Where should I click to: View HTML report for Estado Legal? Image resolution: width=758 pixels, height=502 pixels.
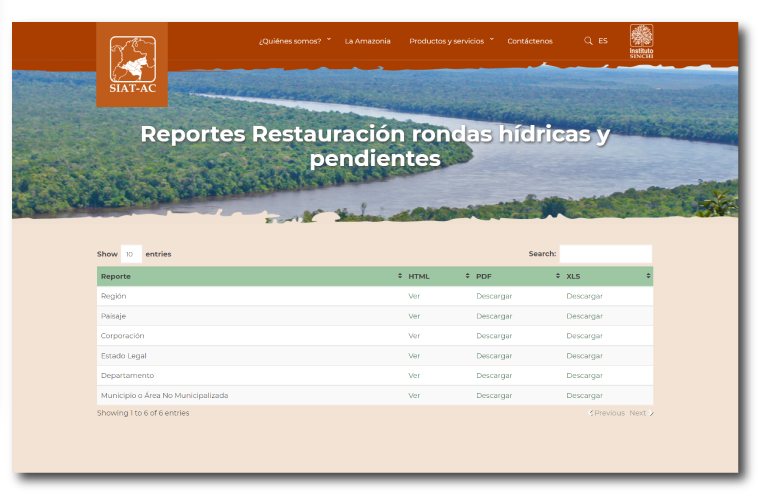(x=414, y=355)
